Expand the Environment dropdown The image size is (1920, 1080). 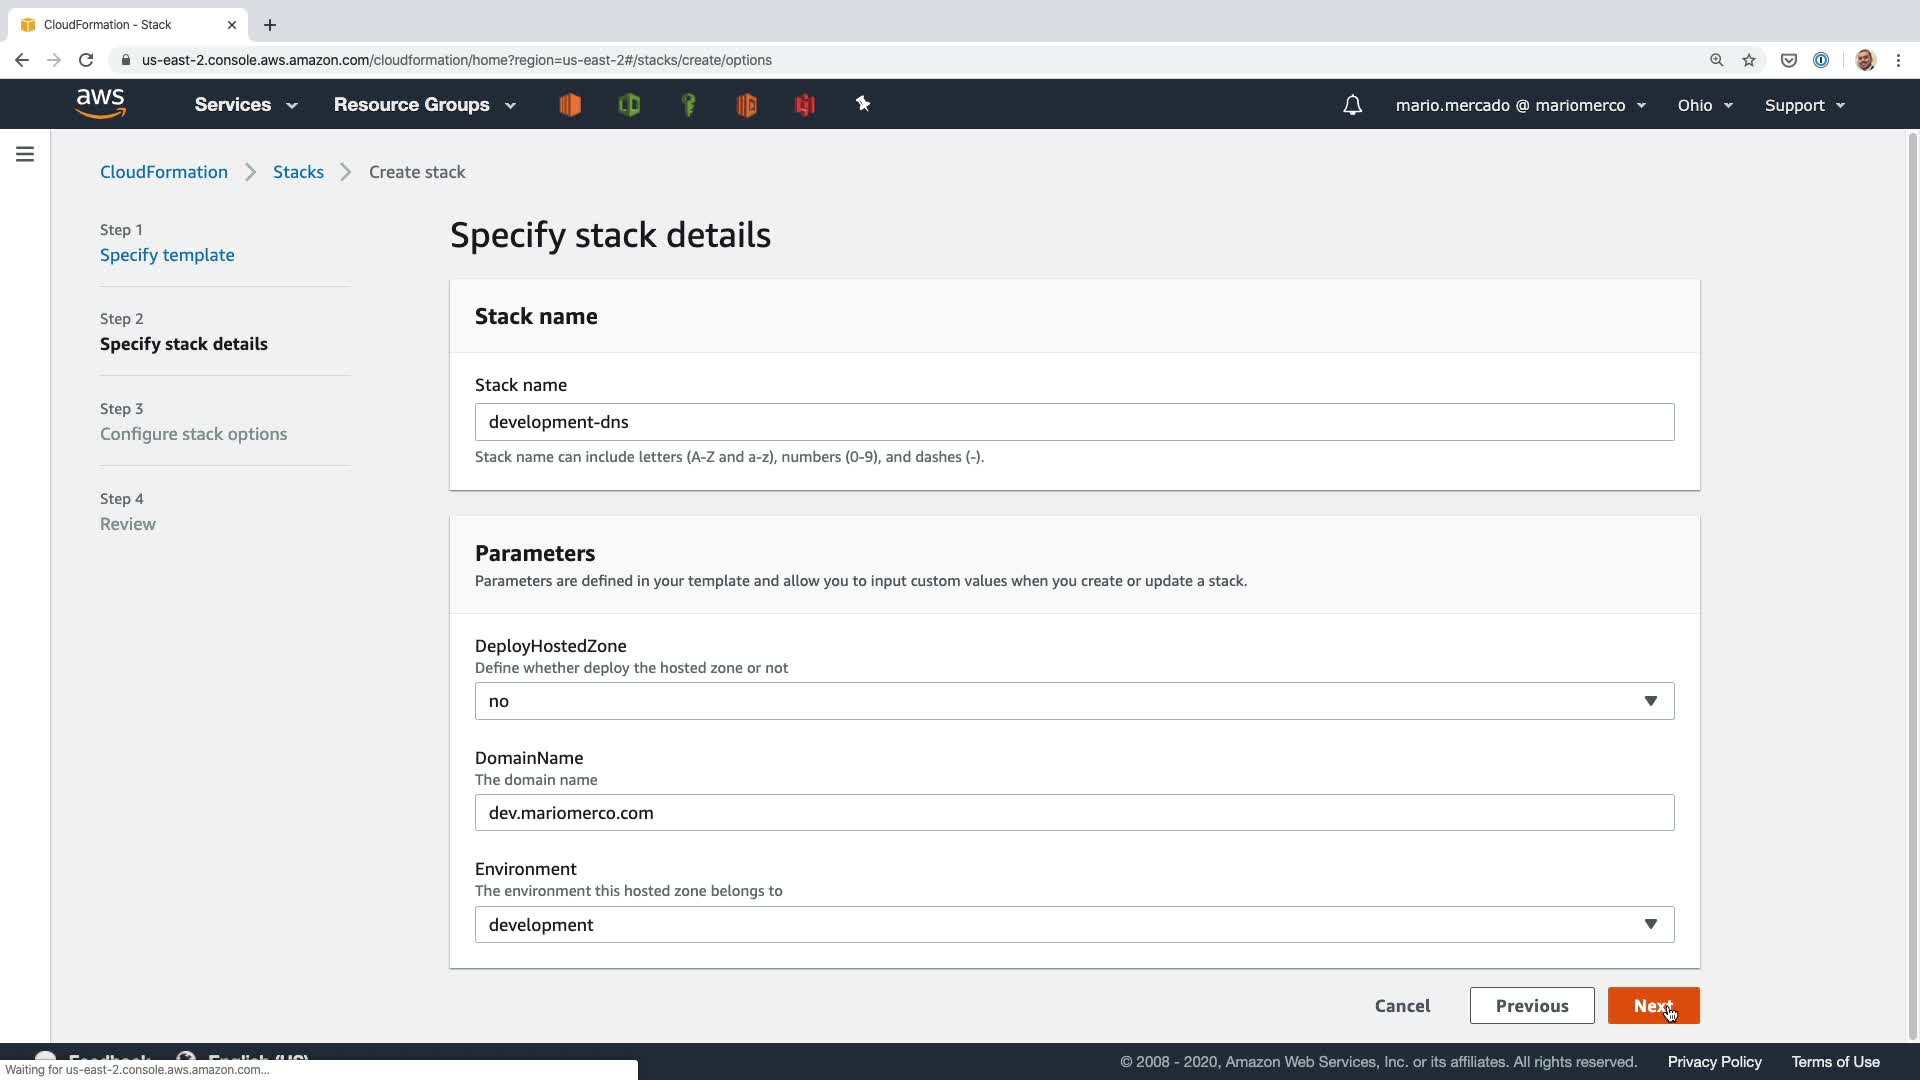(1074, 925)
